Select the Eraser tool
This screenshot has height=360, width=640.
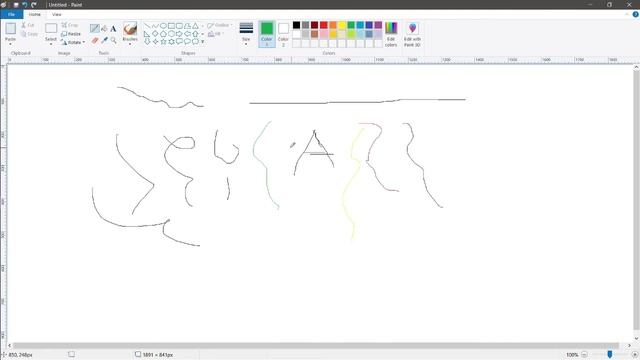click(x=95, y=40)
